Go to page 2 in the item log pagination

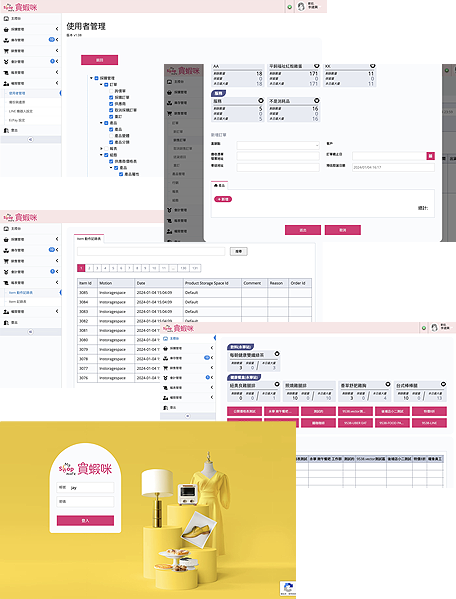[89, 268]
